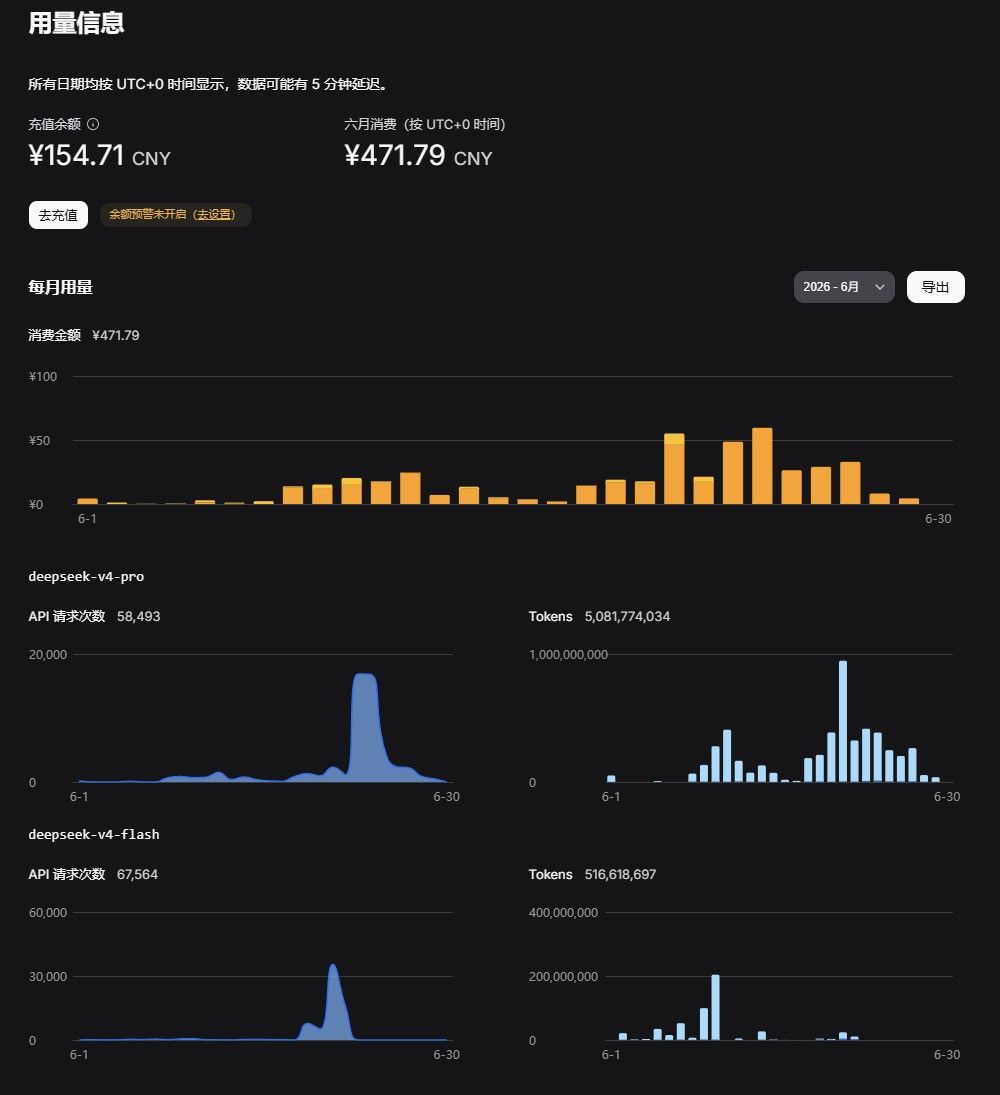1000x1095 pixels.
Task: Click the UTC+0 time notice text
Action: pos(208,84)
